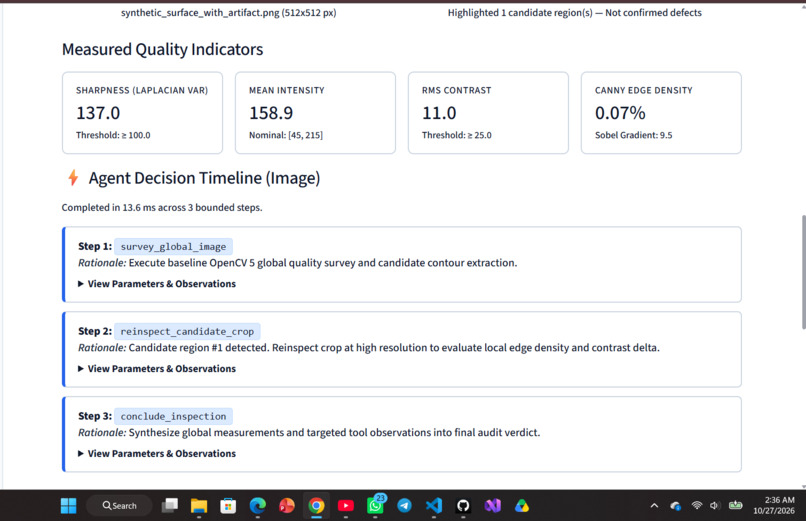Open WhatsApp with 23 notifications badge
The image size is (806, 521).
375,505
